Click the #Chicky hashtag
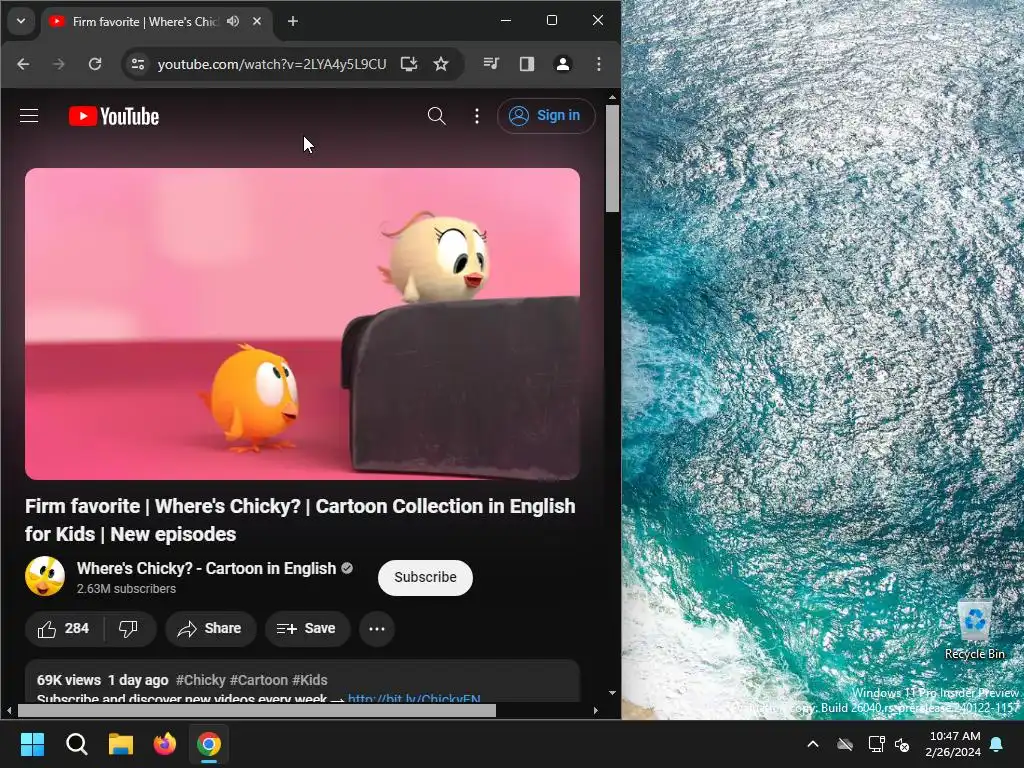The width and height of the screenshot is (1024, 768). [x=200, y=680]
